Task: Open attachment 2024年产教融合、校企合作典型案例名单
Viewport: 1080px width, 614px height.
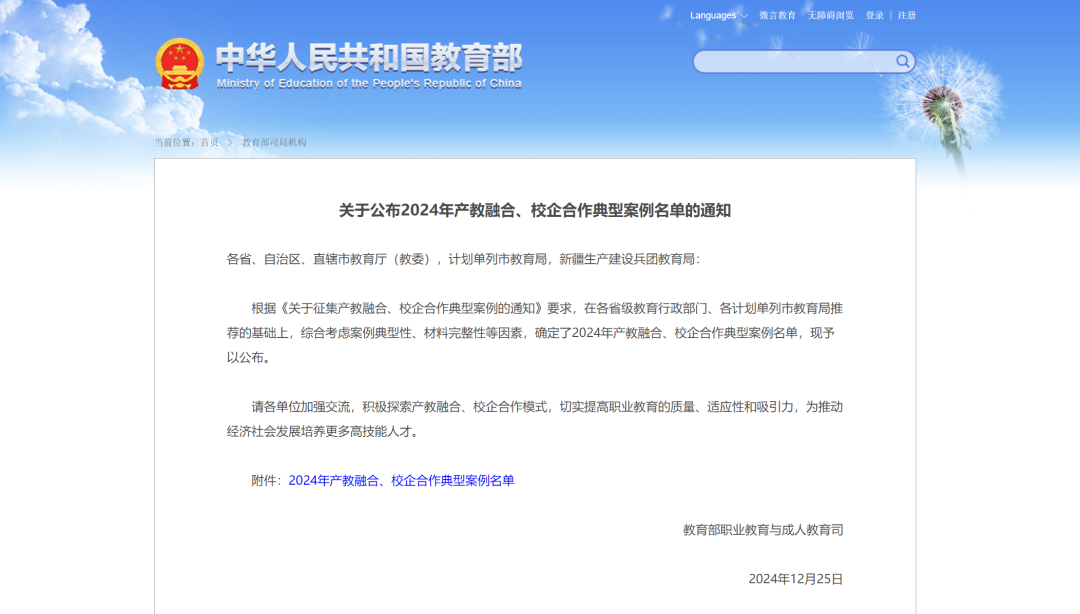Action: tap(401, 480)
